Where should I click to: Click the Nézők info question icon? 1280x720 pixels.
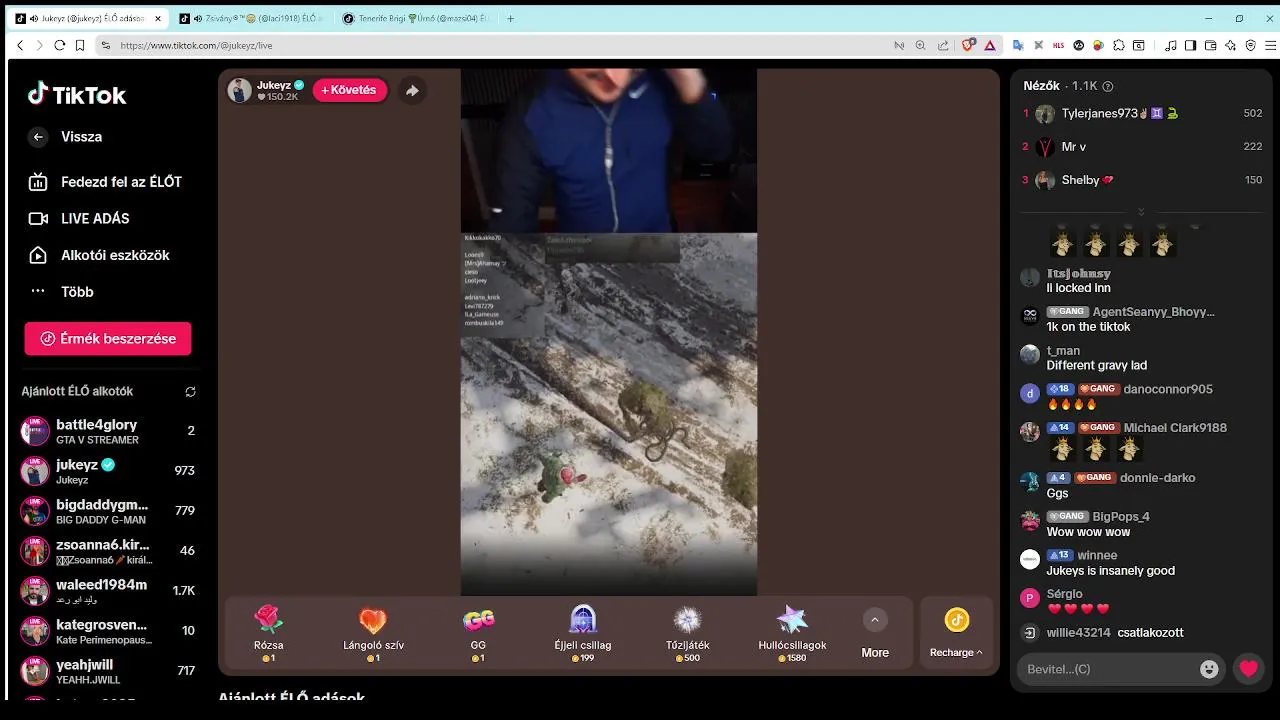pyautogui.click(x=1107, y=87)
